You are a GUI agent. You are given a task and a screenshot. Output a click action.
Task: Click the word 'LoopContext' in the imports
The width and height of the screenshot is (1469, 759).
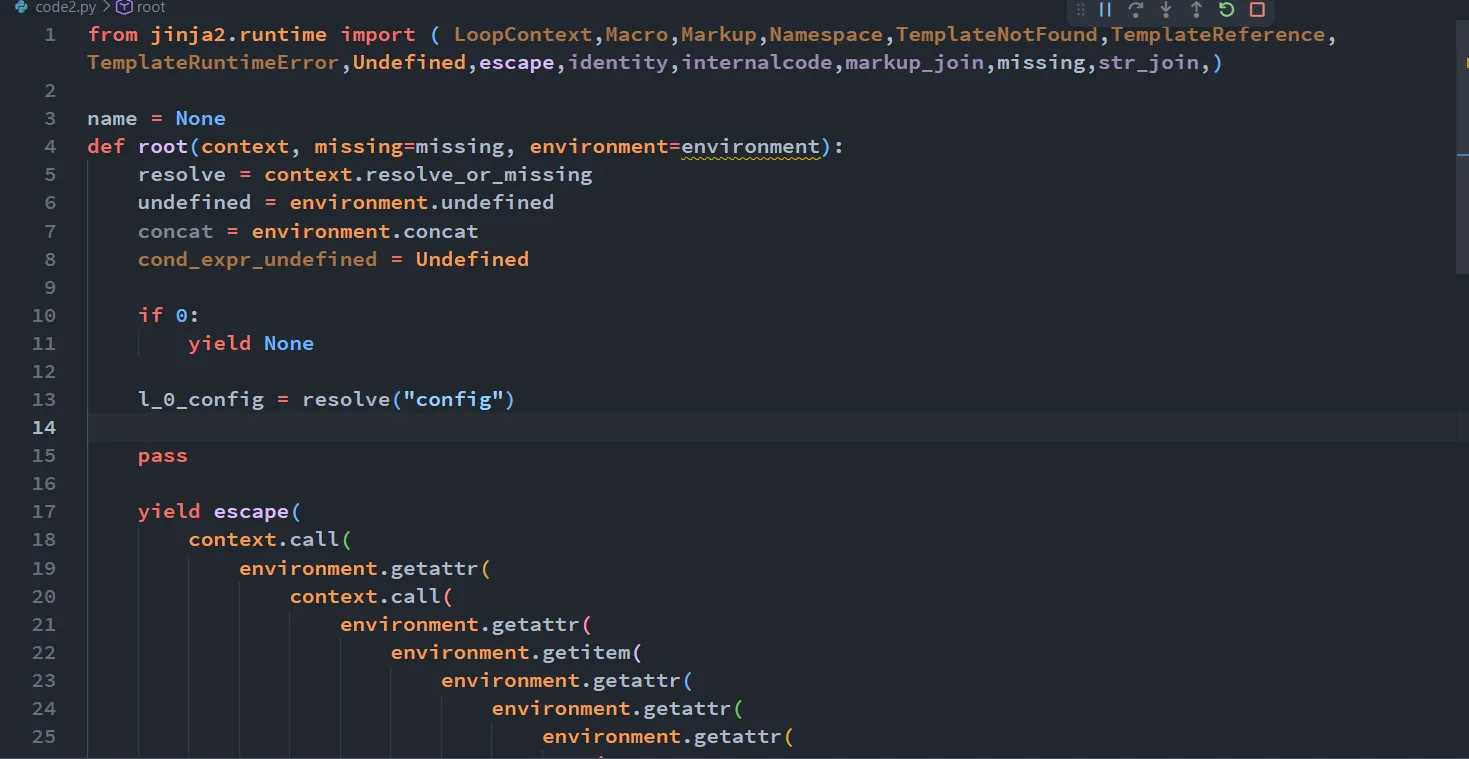point(523,35)
